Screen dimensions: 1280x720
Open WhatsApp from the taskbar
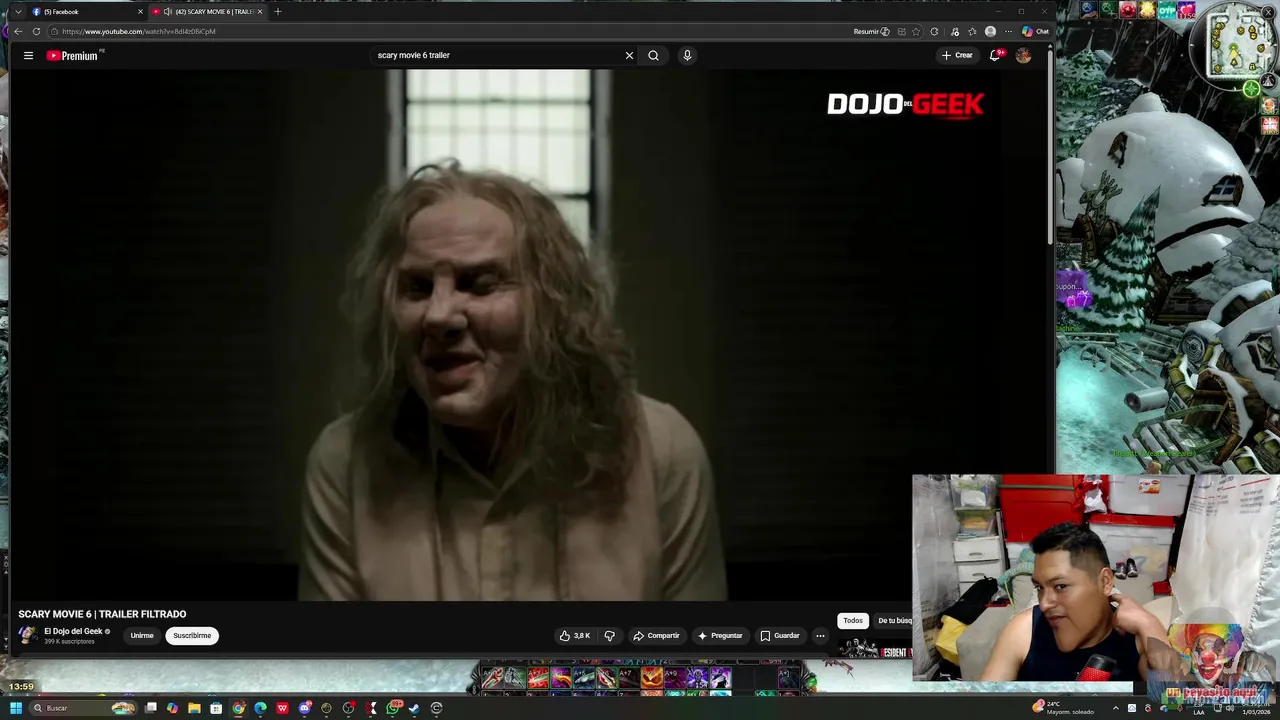coord(393,708)
